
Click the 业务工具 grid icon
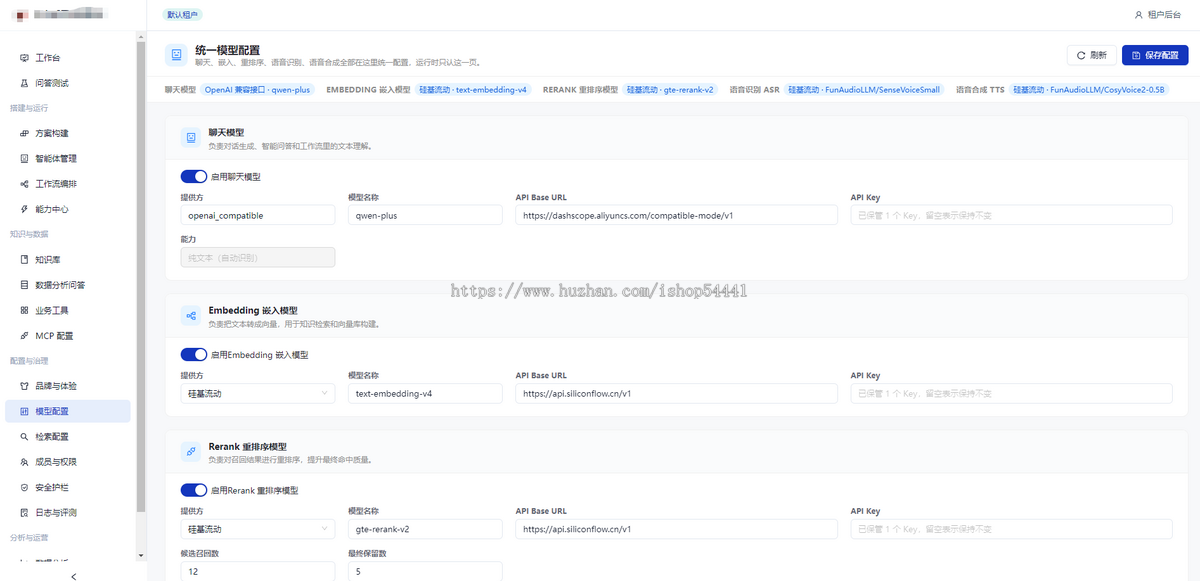[25, 310]
